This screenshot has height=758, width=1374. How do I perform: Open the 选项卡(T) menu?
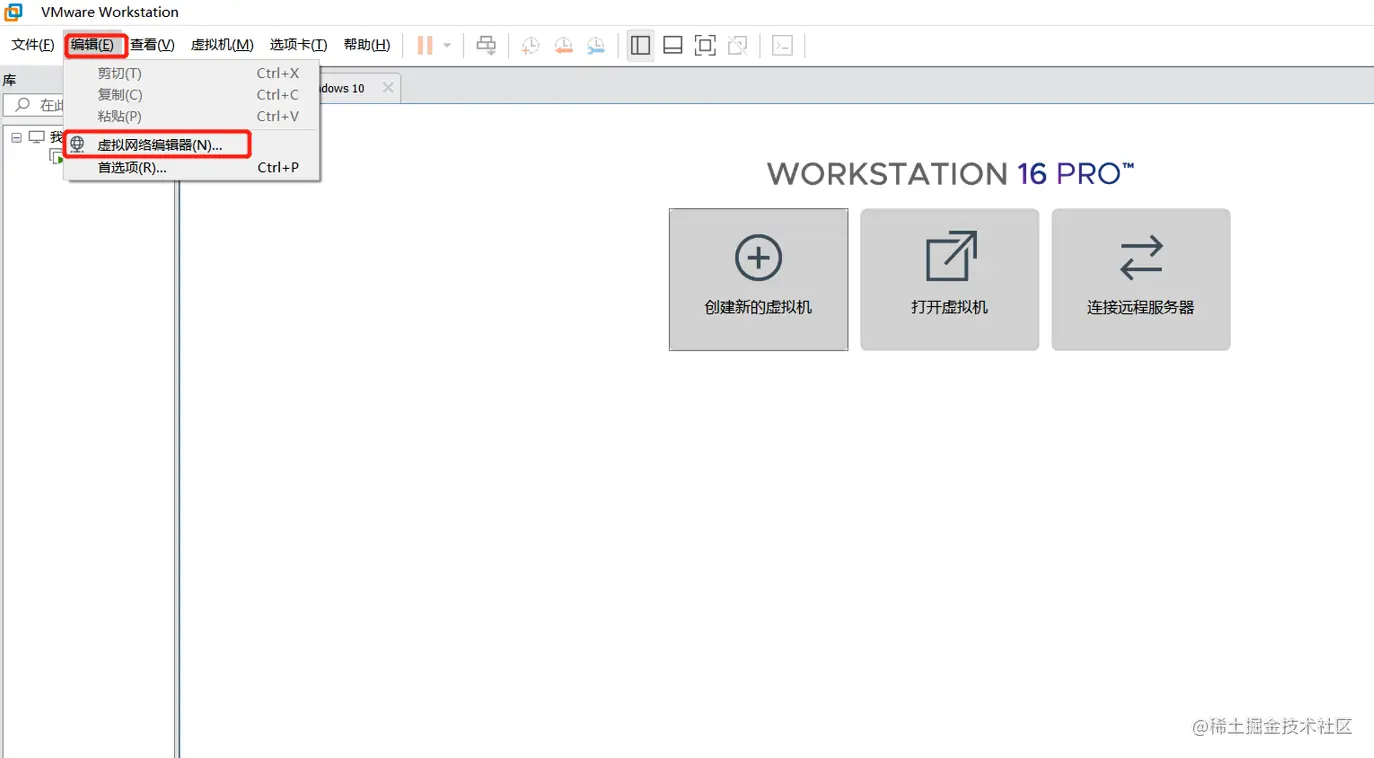298,45
